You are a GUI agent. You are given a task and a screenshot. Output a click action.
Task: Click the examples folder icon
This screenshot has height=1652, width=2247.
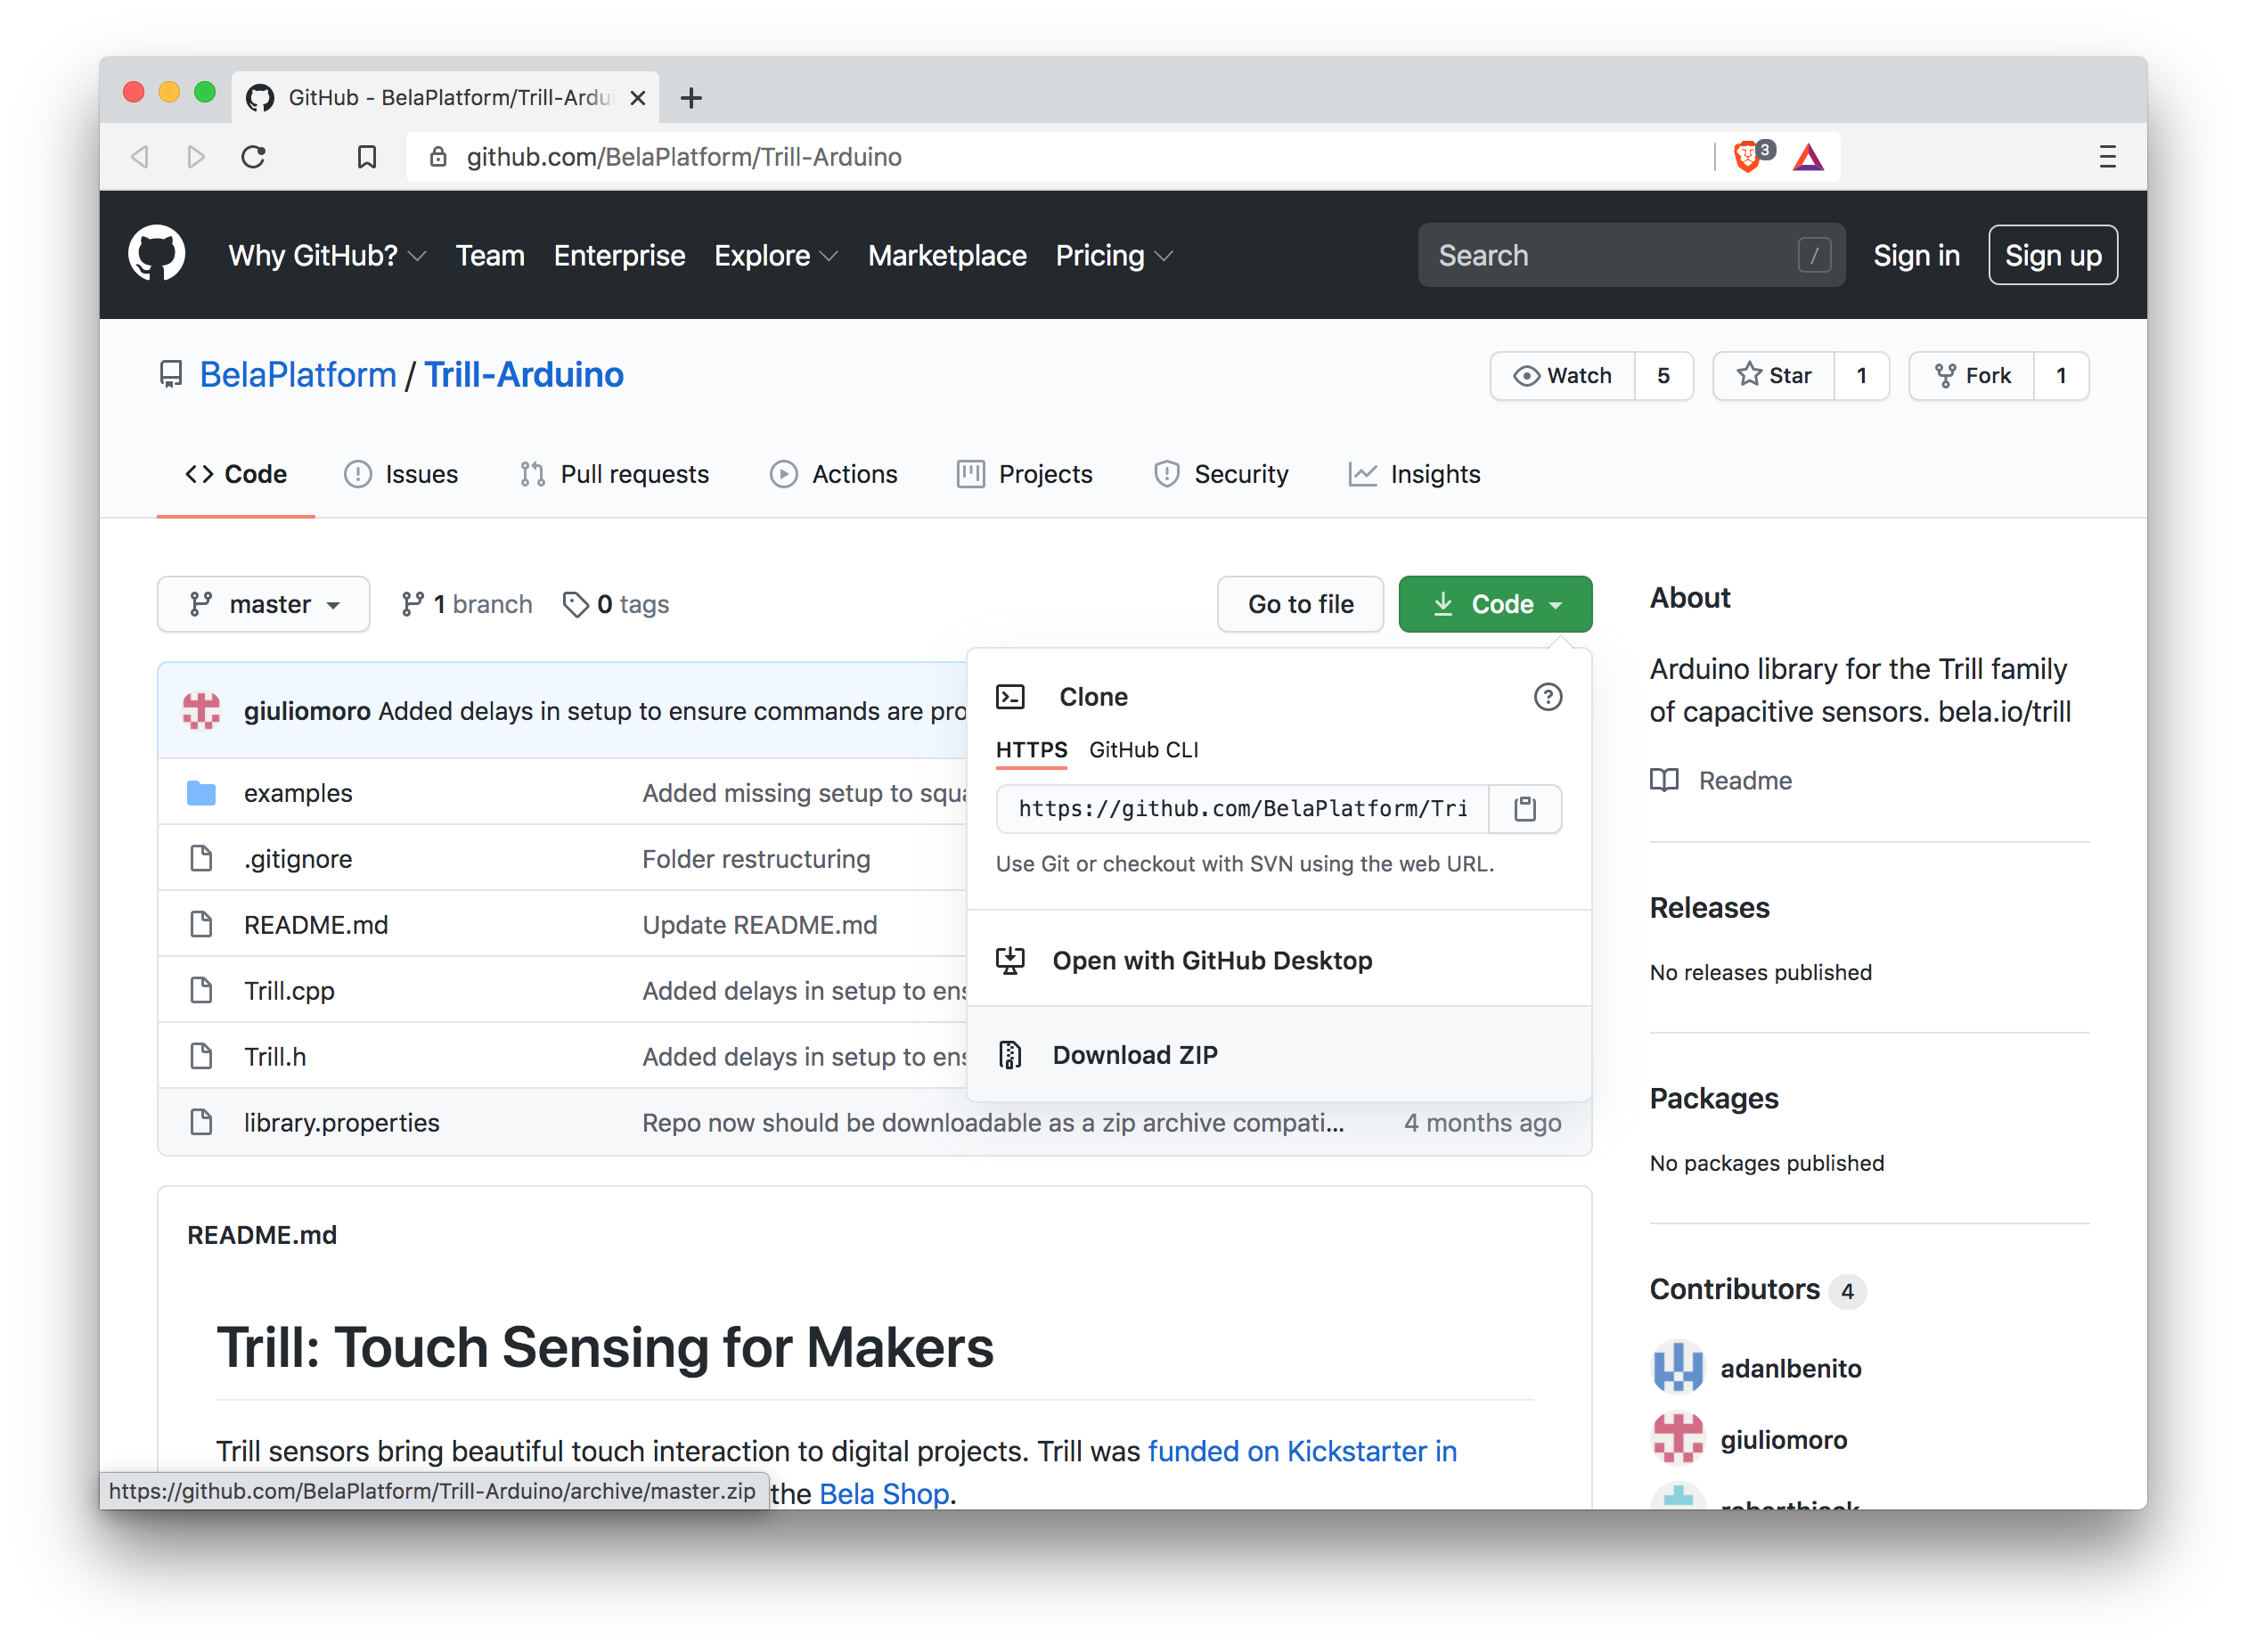click(x=201, y=793)
